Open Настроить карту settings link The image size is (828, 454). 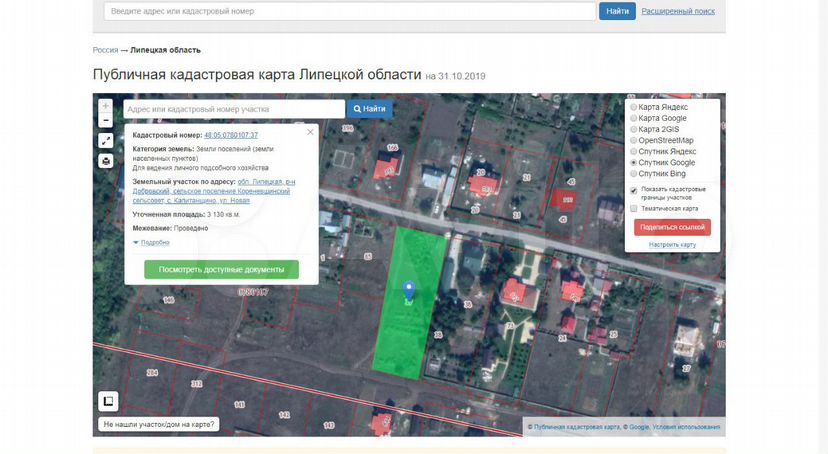[x=672, y=244]
